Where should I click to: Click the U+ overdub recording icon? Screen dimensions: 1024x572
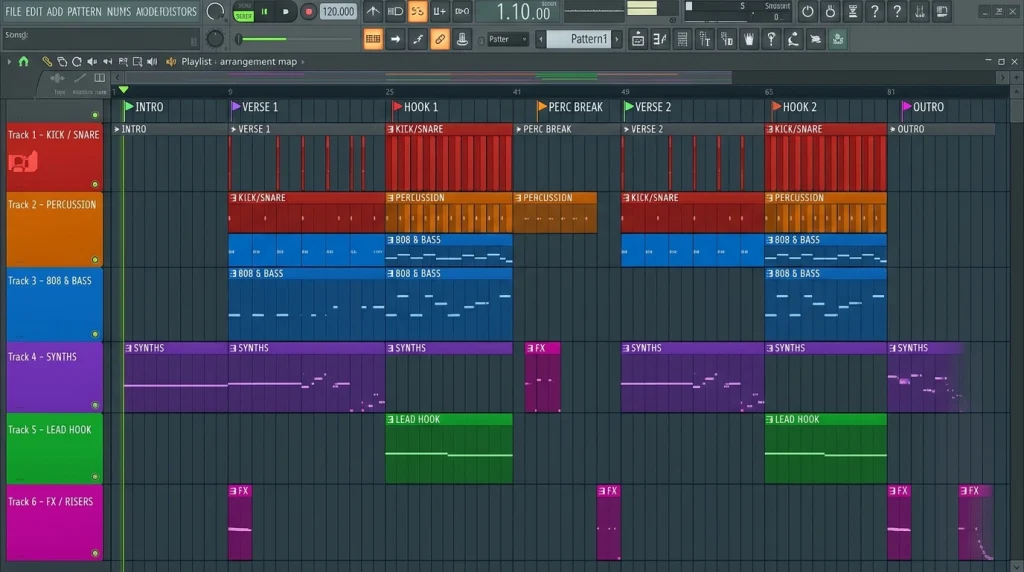[x=440, y=11]
